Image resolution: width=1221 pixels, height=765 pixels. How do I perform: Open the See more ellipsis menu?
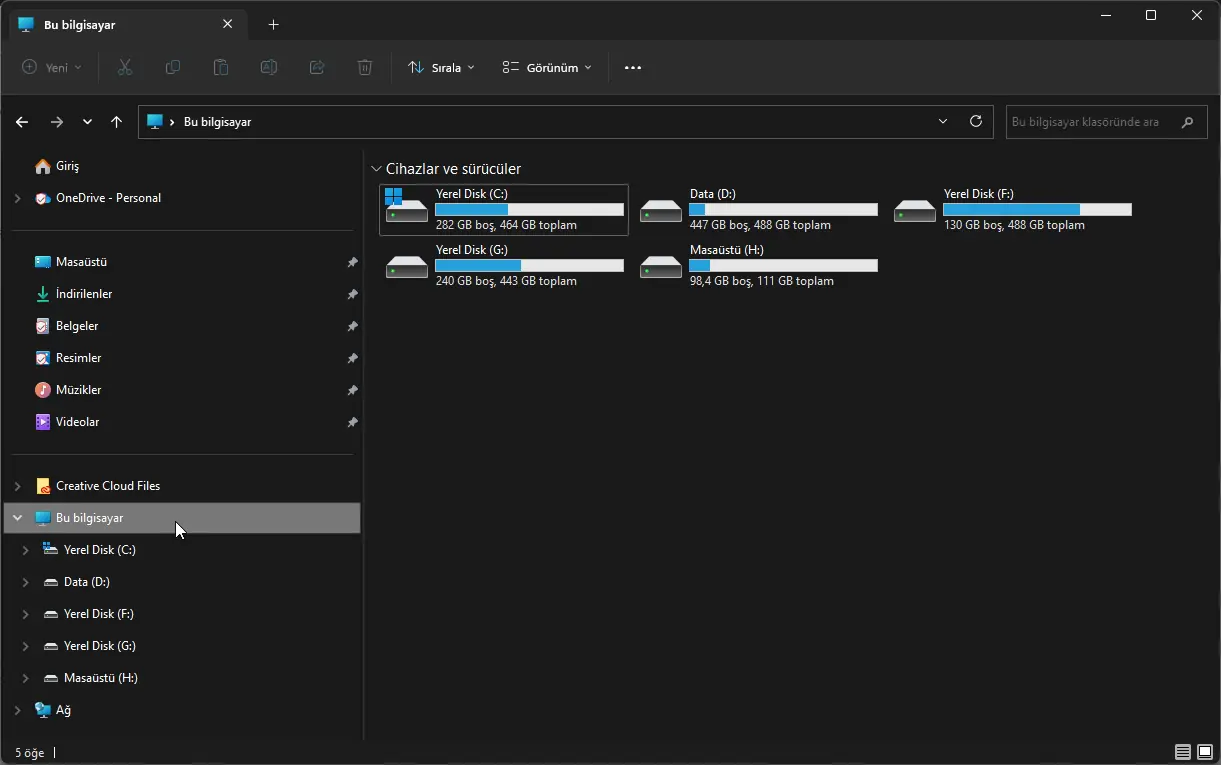pyautogui.click(x=632, y=67)
